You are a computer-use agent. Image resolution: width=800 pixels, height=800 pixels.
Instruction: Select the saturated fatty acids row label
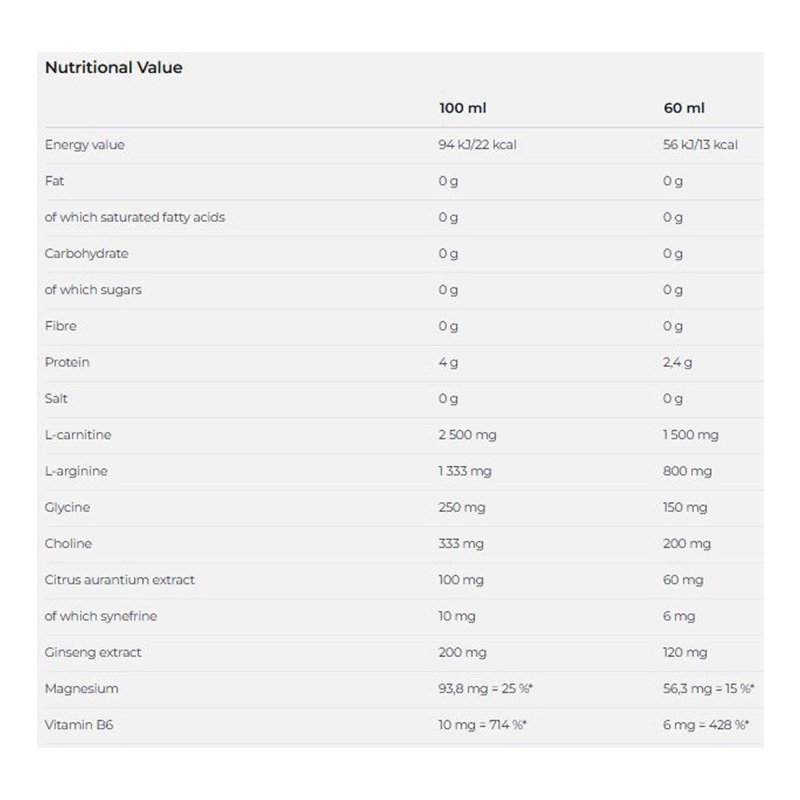135,217
